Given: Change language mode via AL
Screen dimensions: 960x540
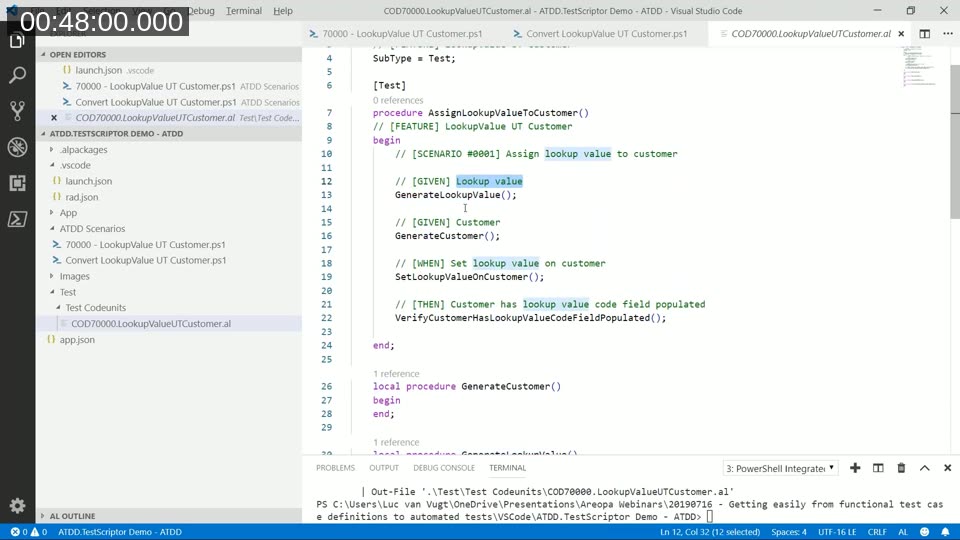Looking at the screenshot, I should pos(903,532).
